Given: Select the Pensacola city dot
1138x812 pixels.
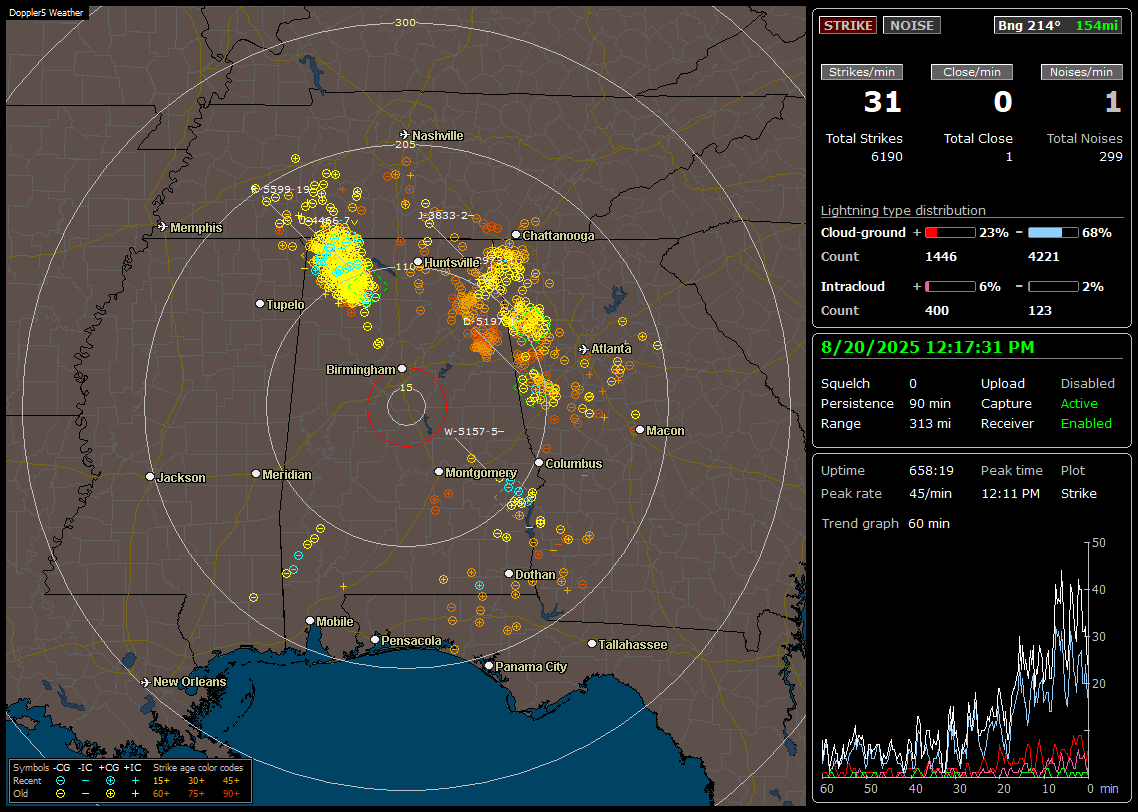Looking at the screenshot, I should (x=375, y=640).
